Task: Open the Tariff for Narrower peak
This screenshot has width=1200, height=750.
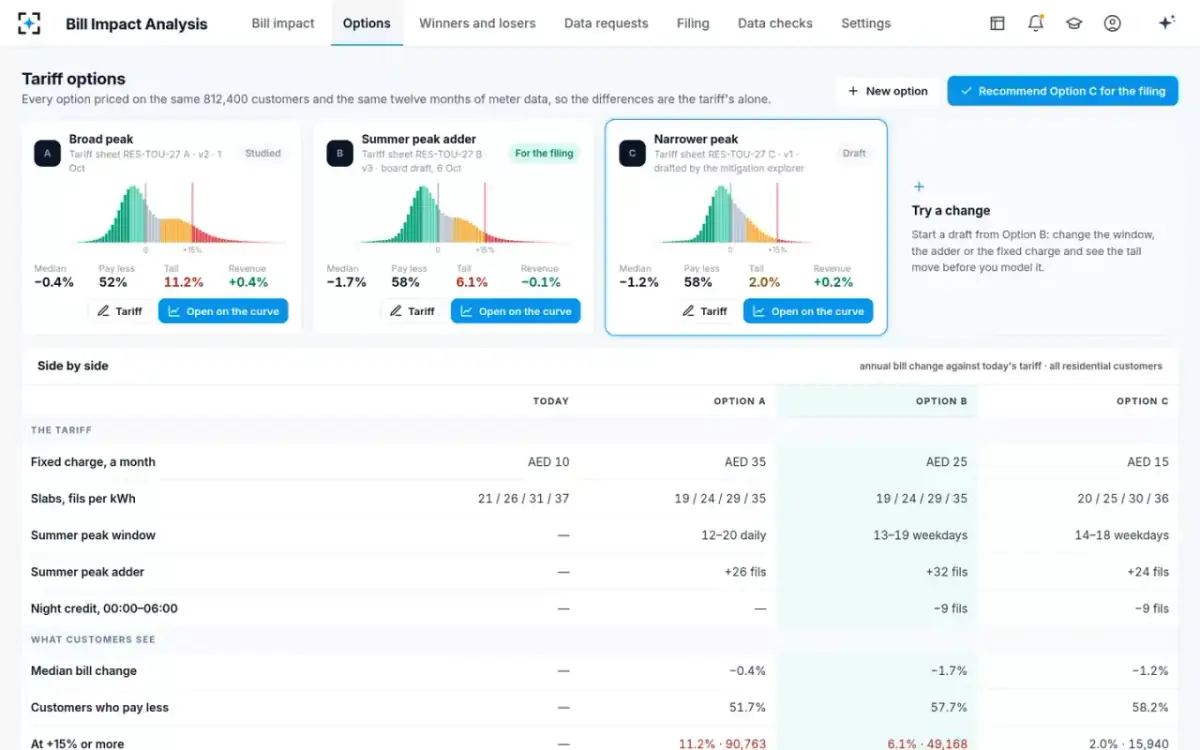Action: [705, 311]
